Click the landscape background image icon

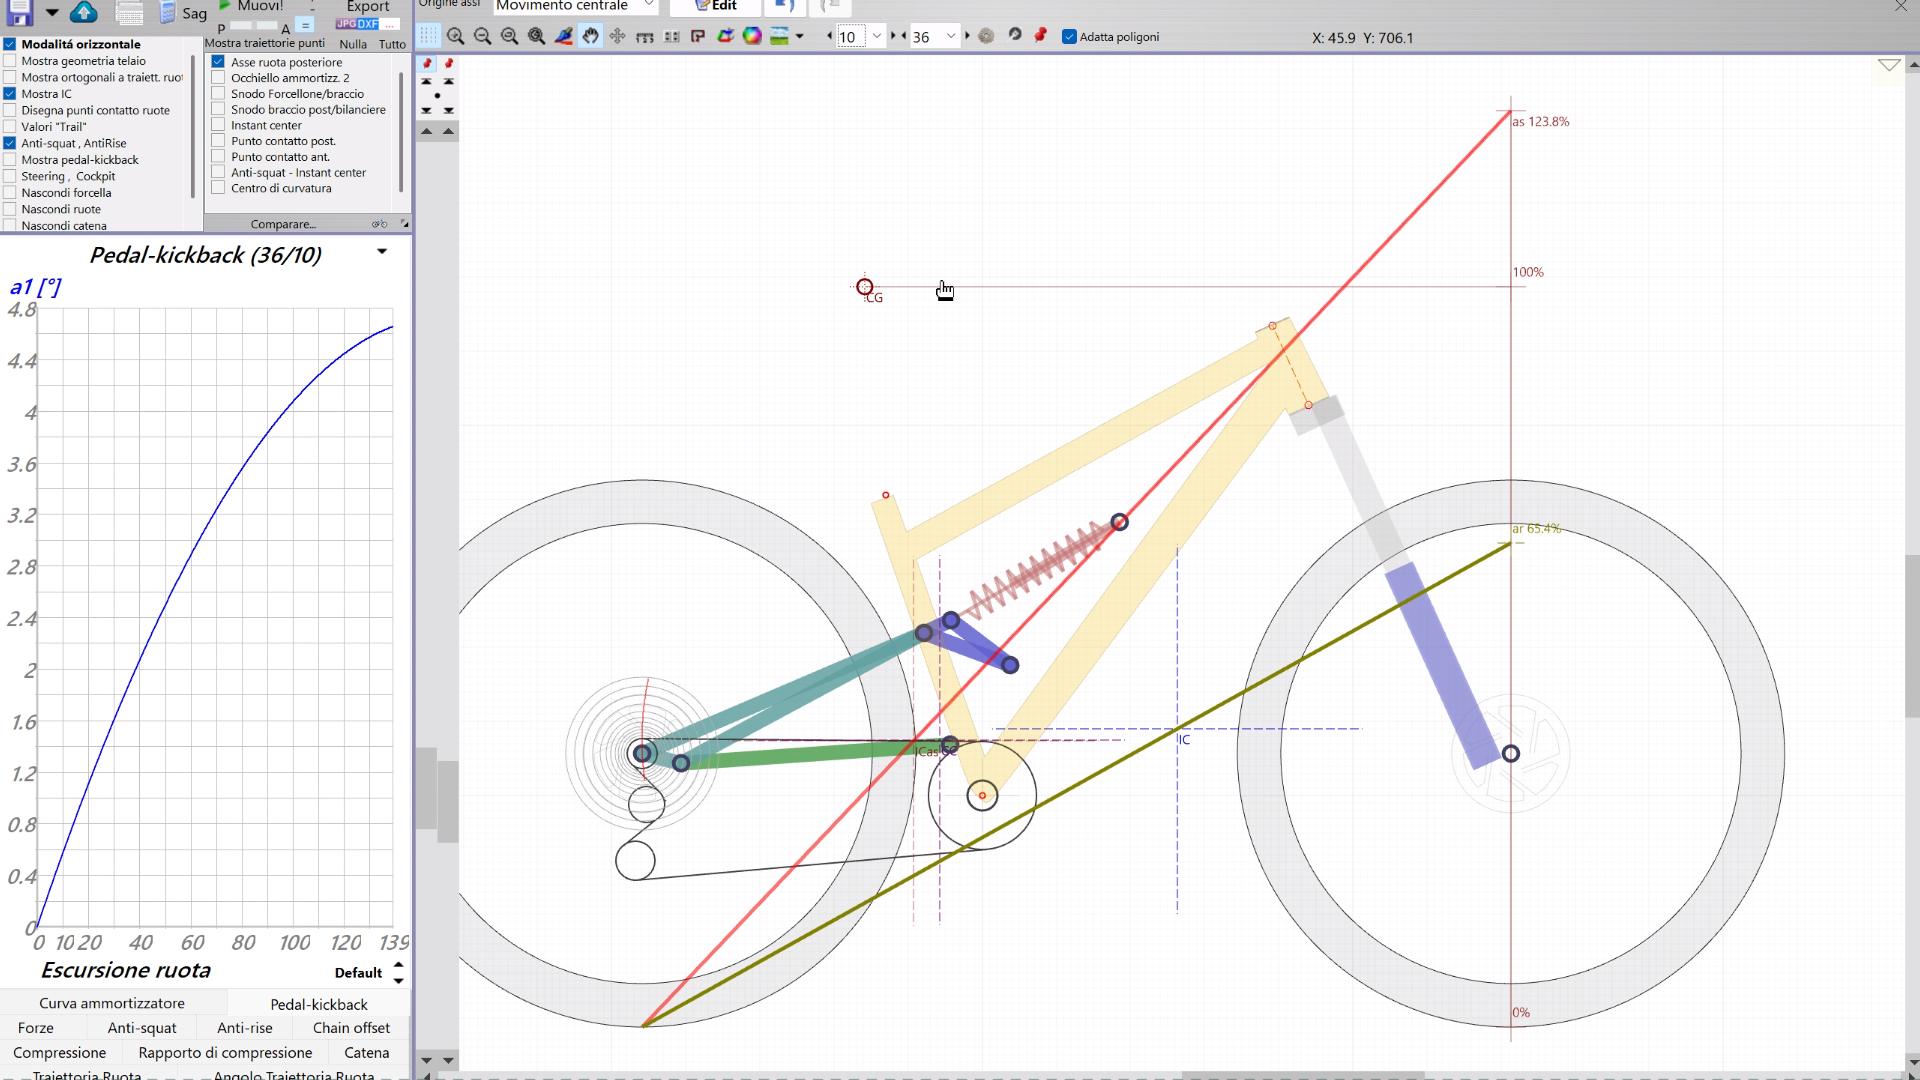tap(779, 37)
